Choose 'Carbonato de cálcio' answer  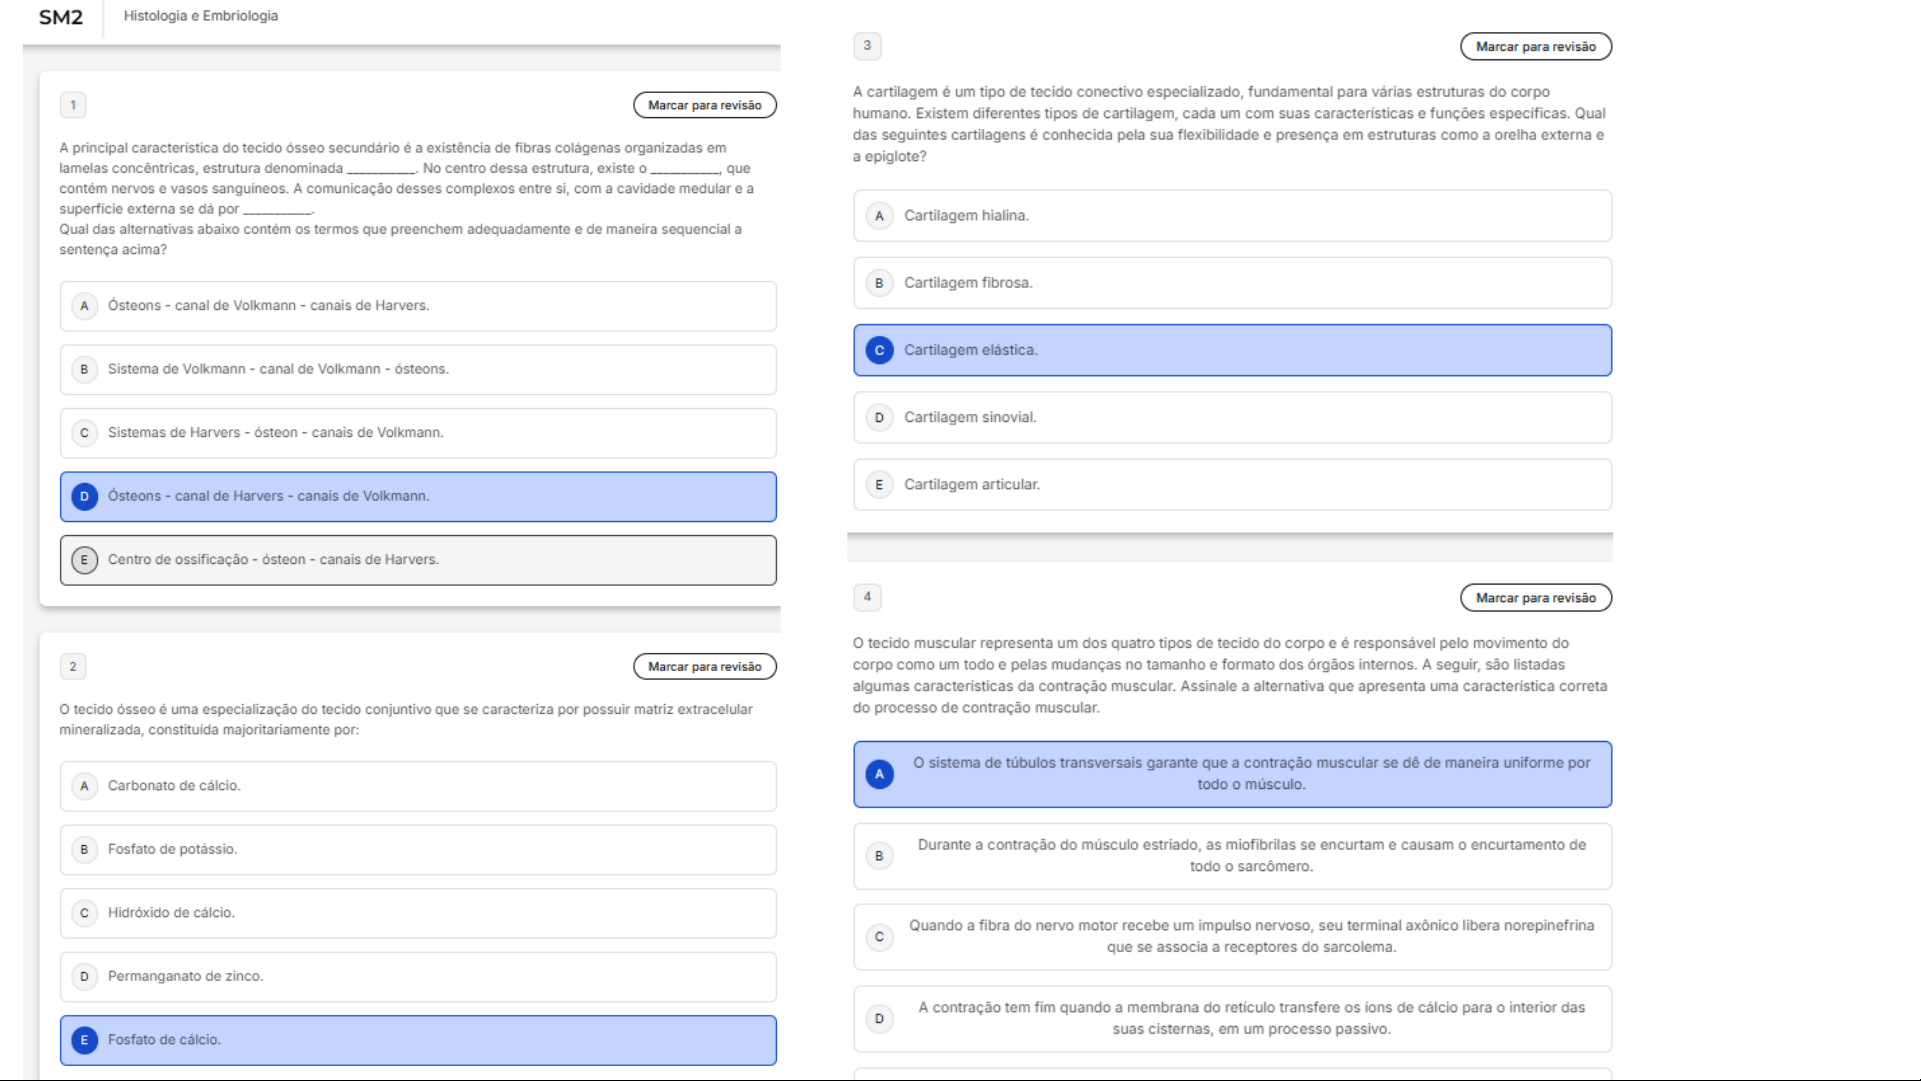(x=418, y=786)
